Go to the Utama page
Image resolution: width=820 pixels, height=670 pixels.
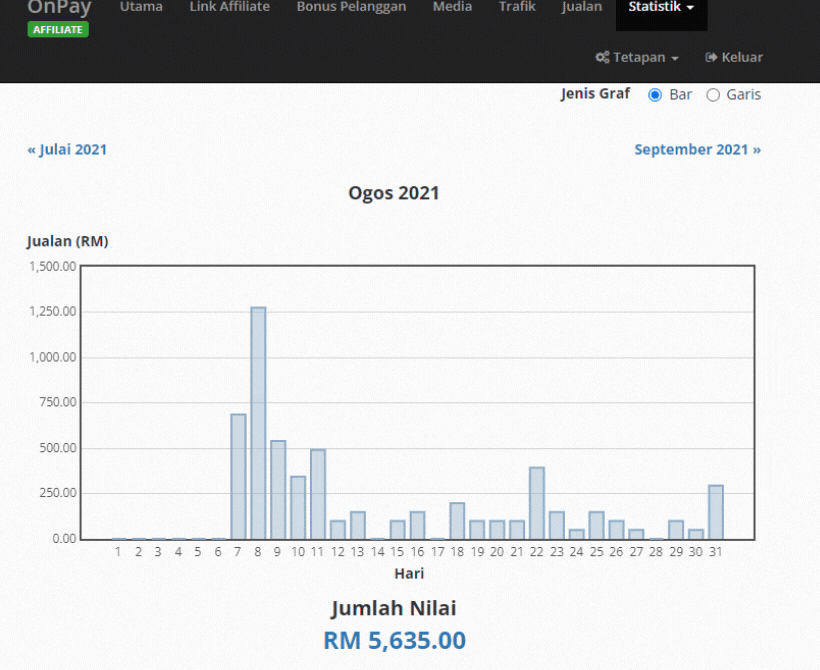click(141, 8)
